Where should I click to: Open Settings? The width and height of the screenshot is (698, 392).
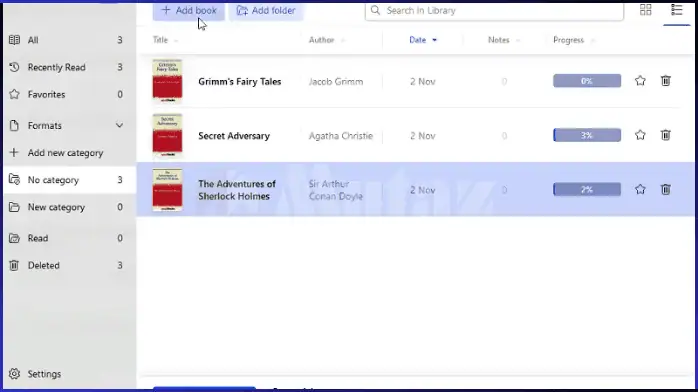[x=44, y=374]
